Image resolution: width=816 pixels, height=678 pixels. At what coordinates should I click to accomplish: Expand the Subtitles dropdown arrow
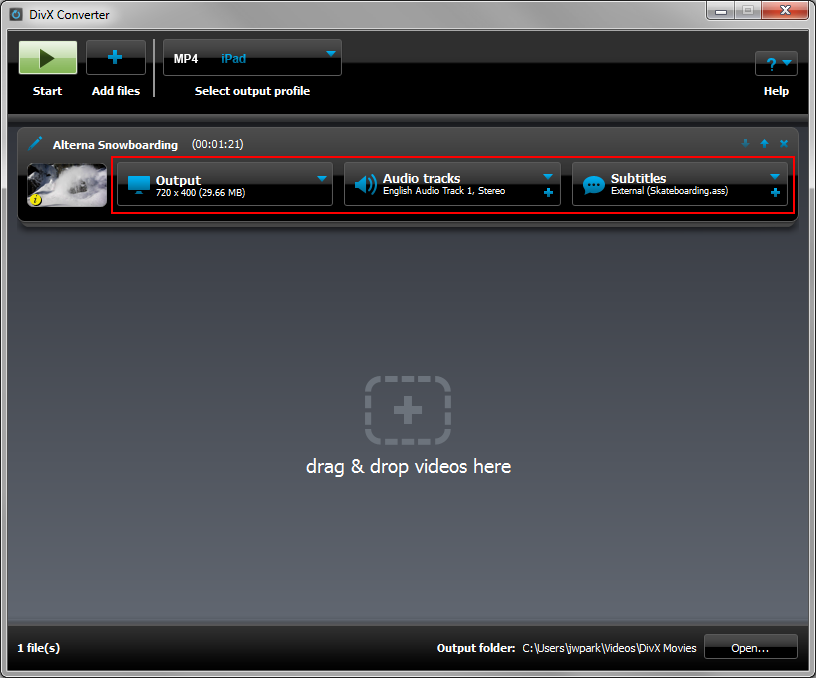coord(775,177)
